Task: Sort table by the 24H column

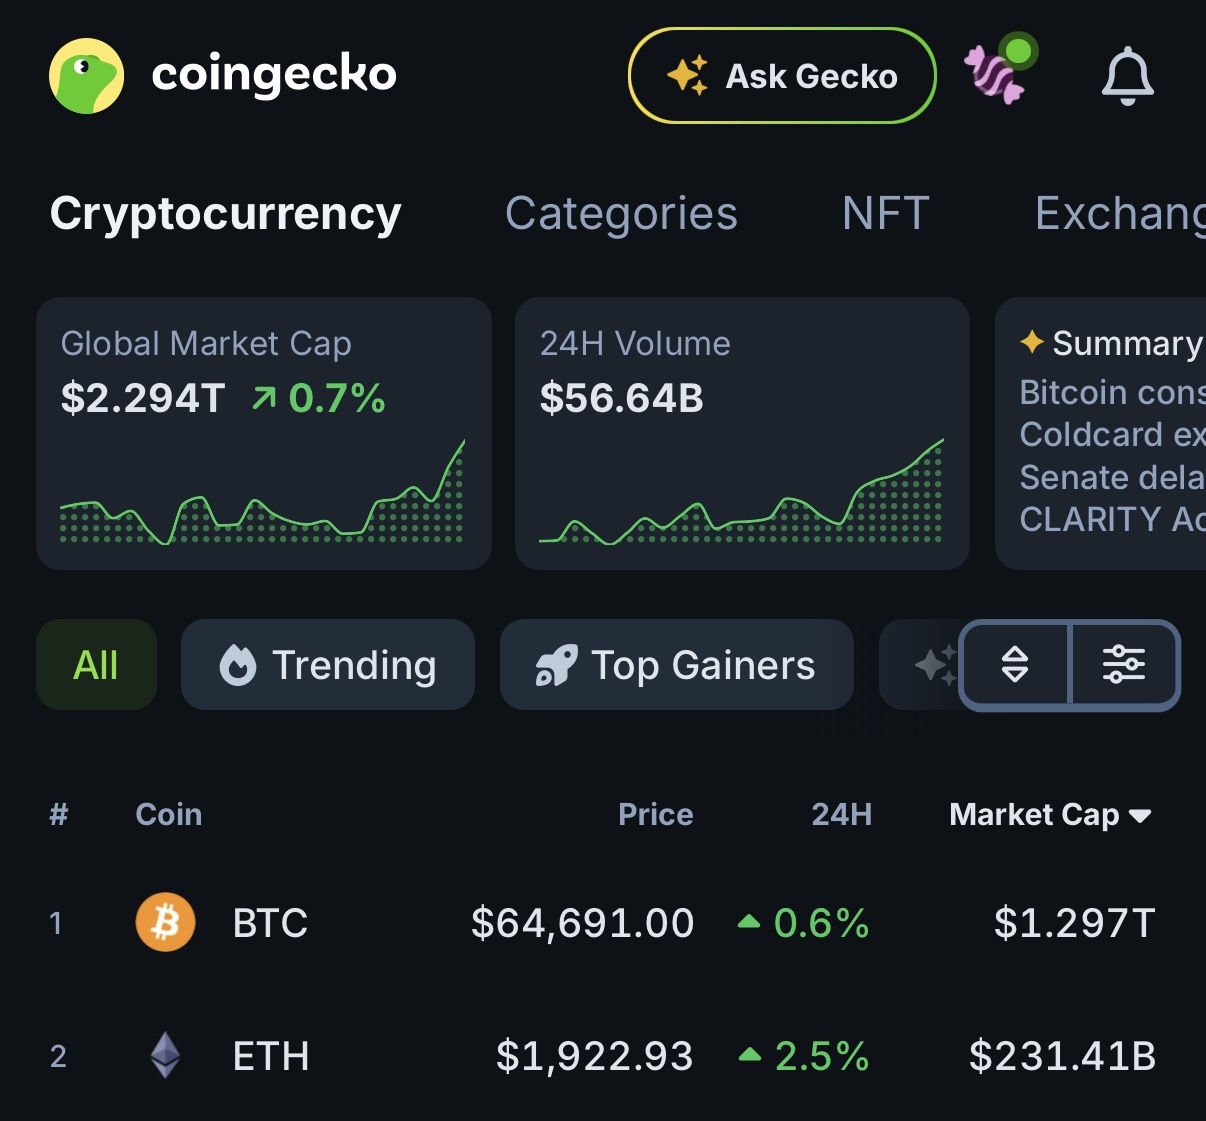Action: tap(841, 814)
